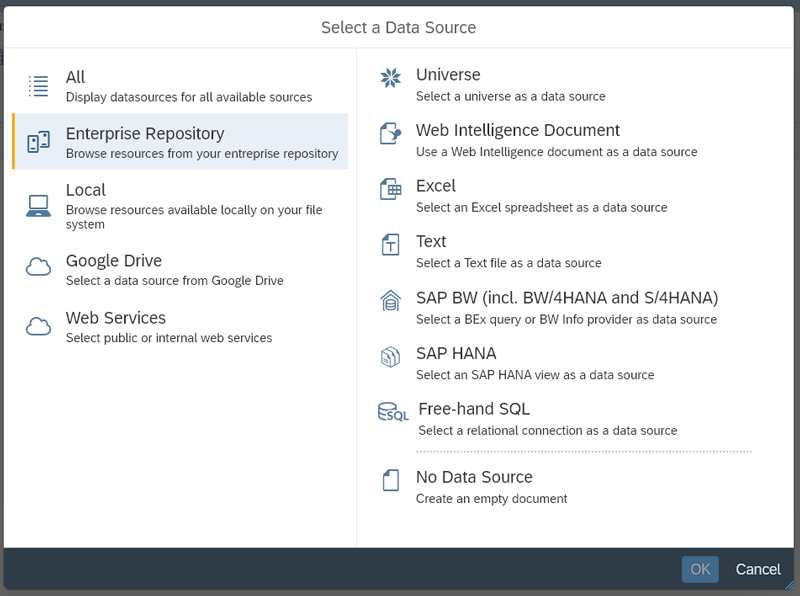Click the SAP HANA icon
The width and height of the screenshot is (800, 596).
click(x=391, y=357)
